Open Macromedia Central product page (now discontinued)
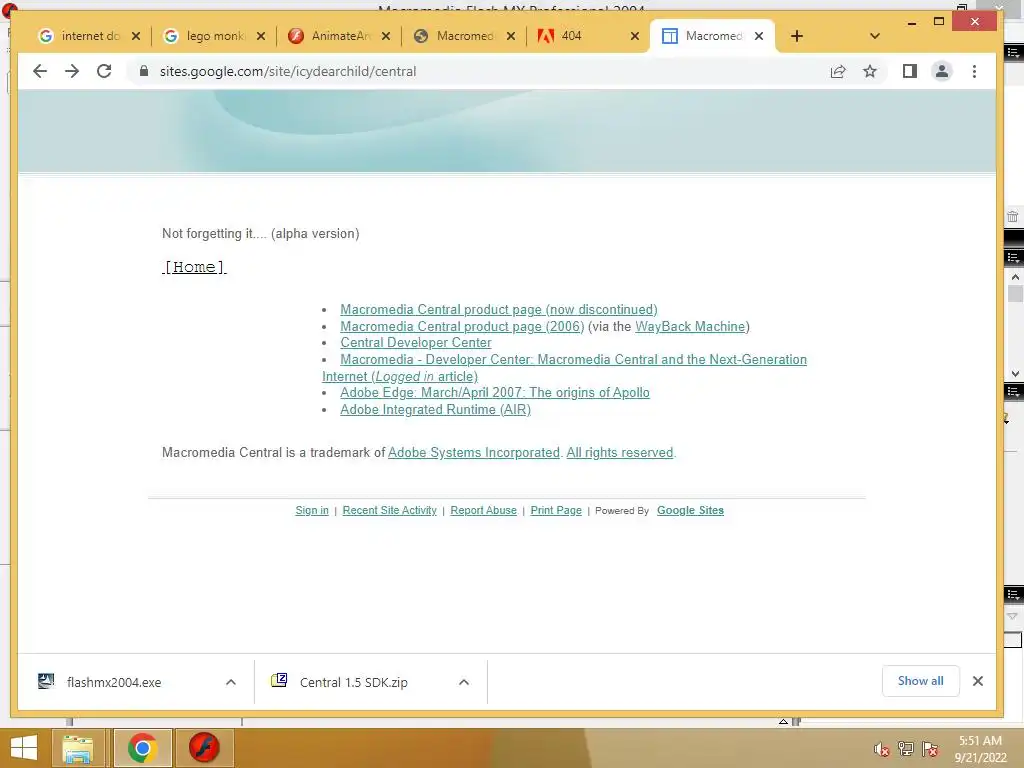This screenshot has width=1024, height=768. click(499, 310)
